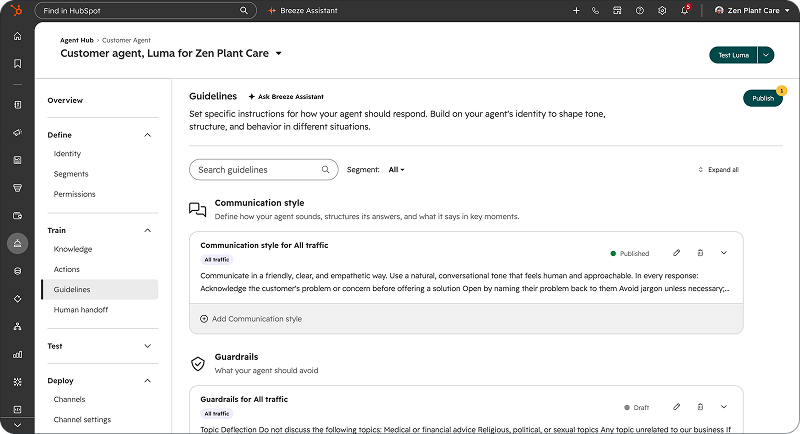Open Breeze Assistant in top bar
The image size is (800, 434).
(x=303, y=10)
